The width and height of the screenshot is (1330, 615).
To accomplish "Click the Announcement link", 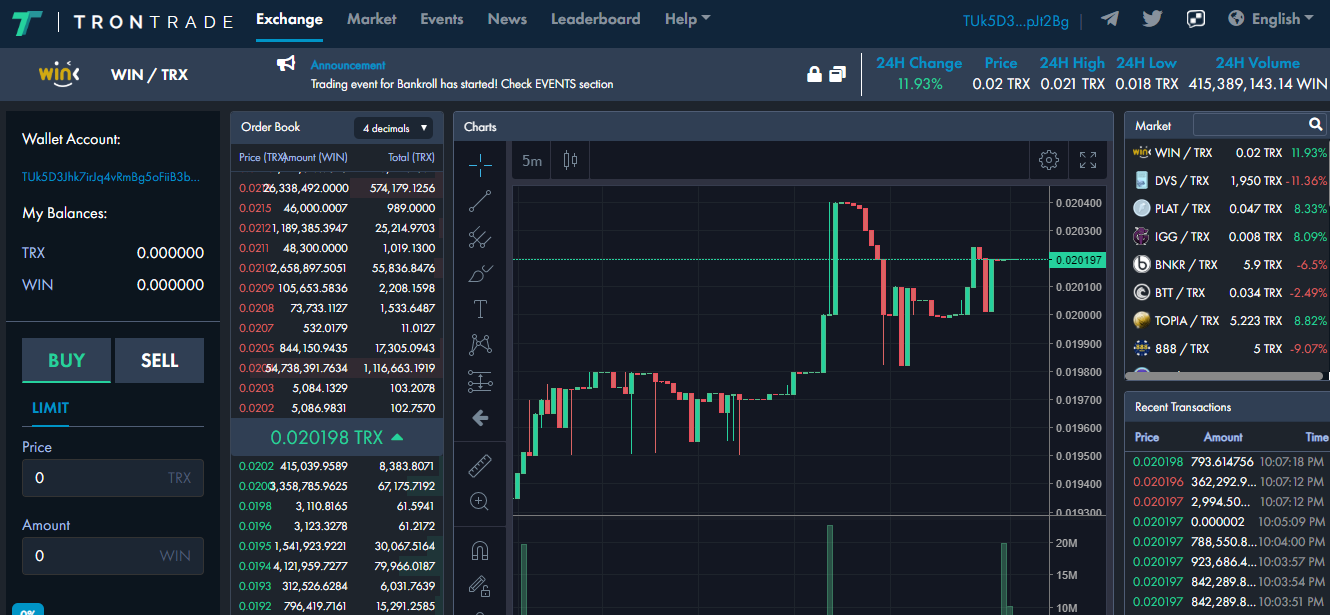I will coord(348,65).
